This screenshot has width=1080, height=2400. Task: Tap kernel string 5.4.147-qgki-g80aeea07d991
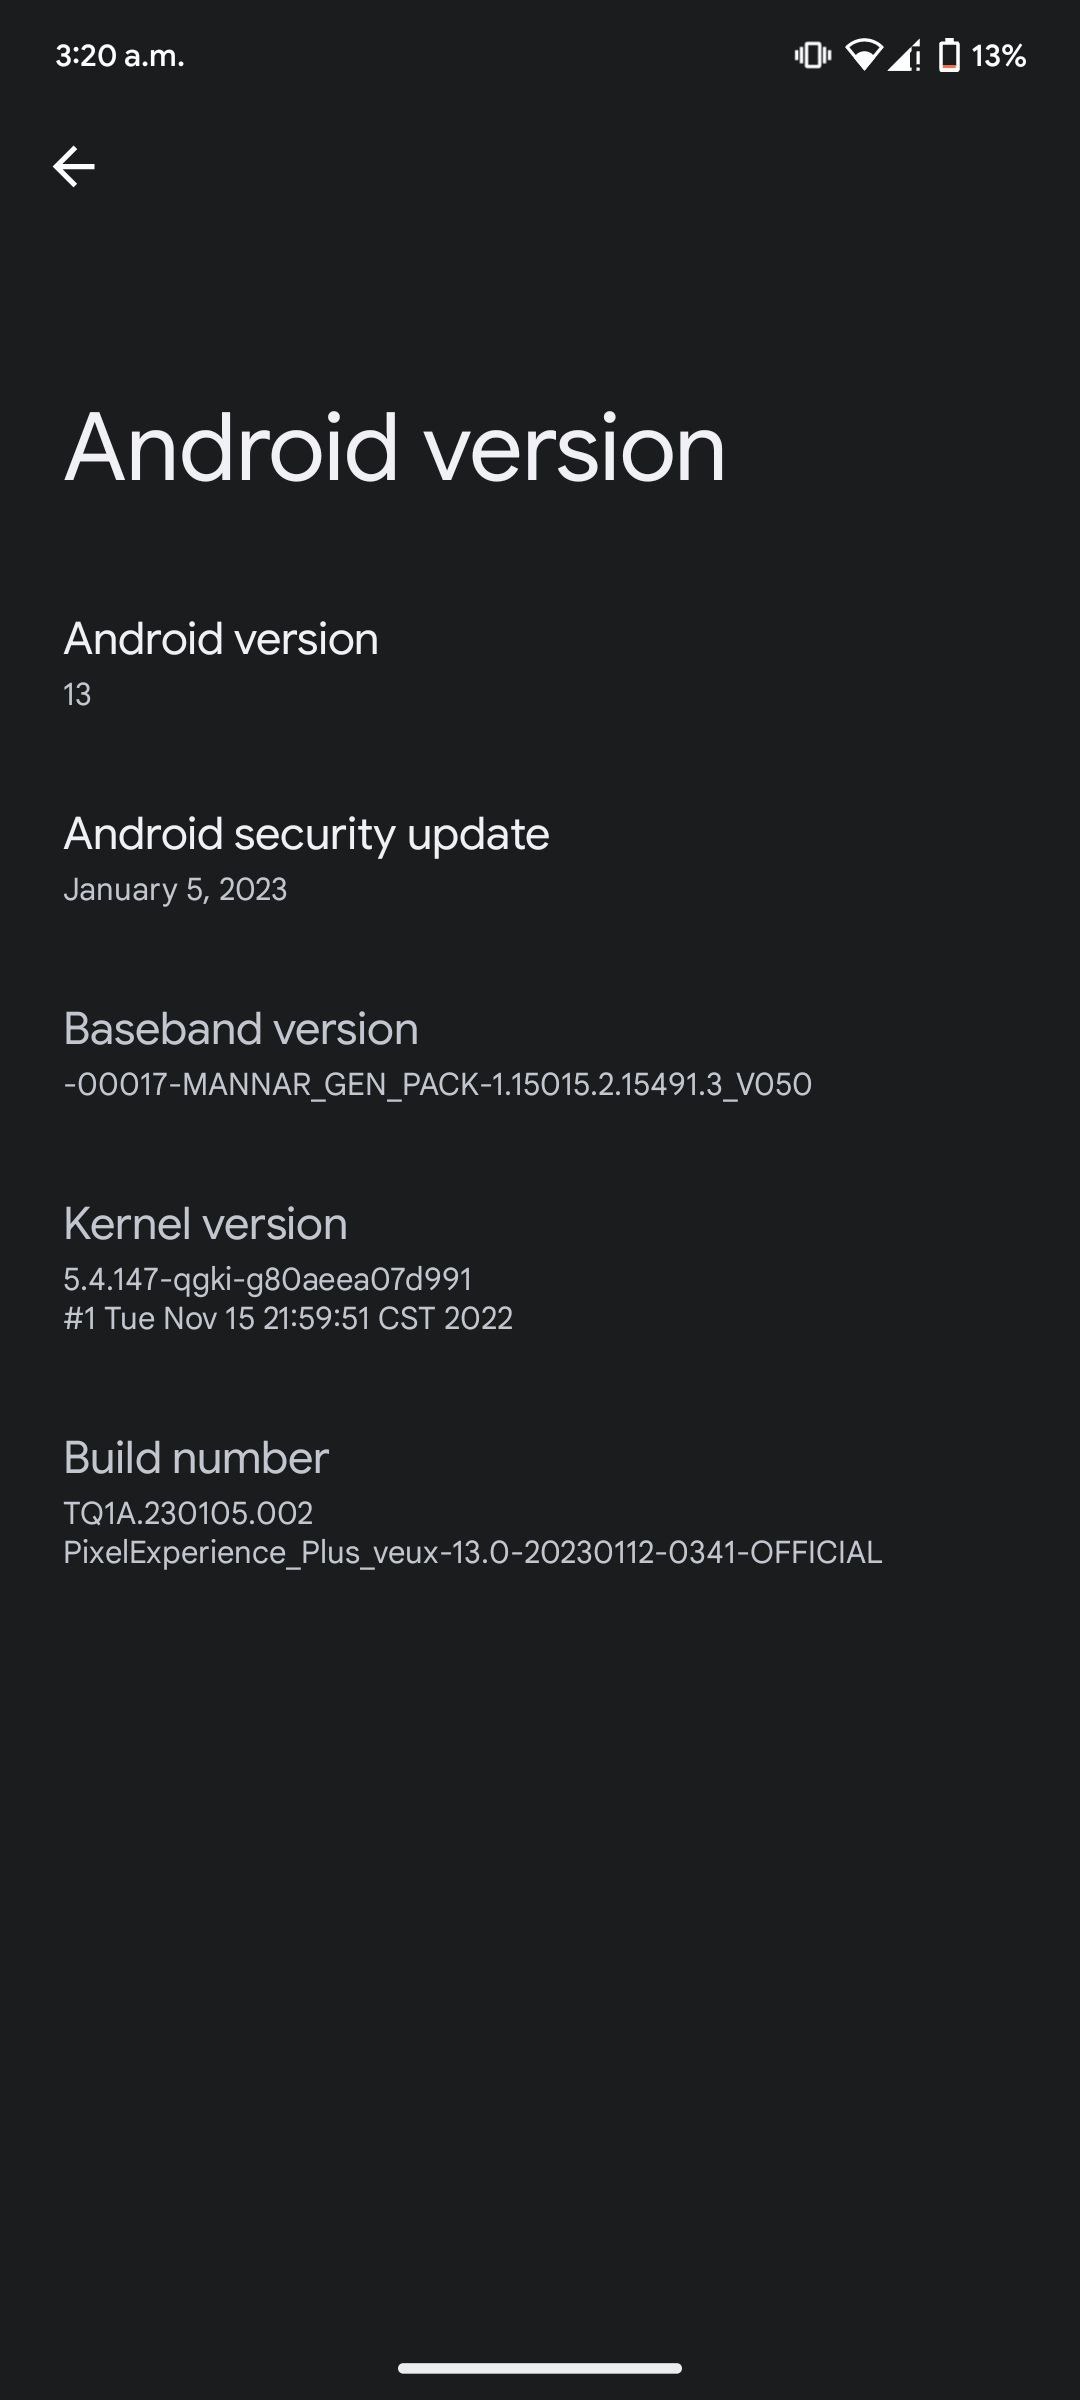click(267, 1279)
